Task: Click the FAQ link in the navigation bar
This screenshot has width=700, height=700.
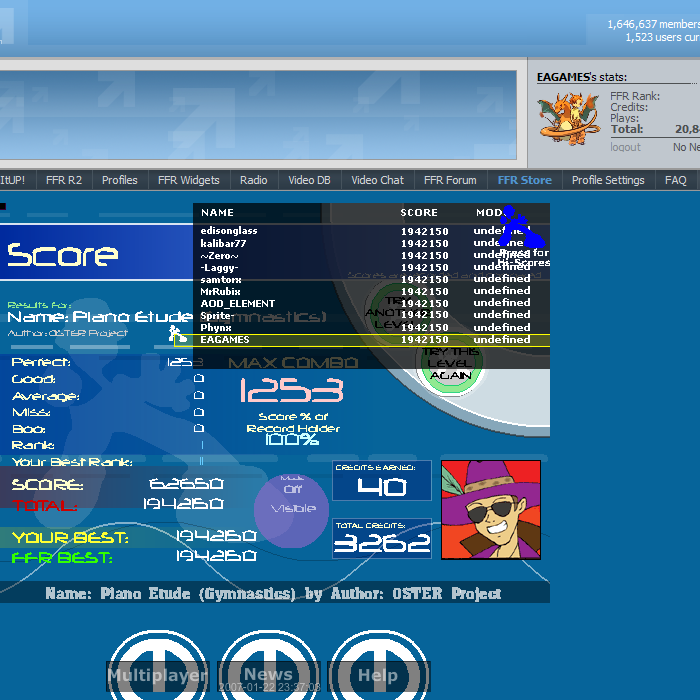Action: click(676, 180)
